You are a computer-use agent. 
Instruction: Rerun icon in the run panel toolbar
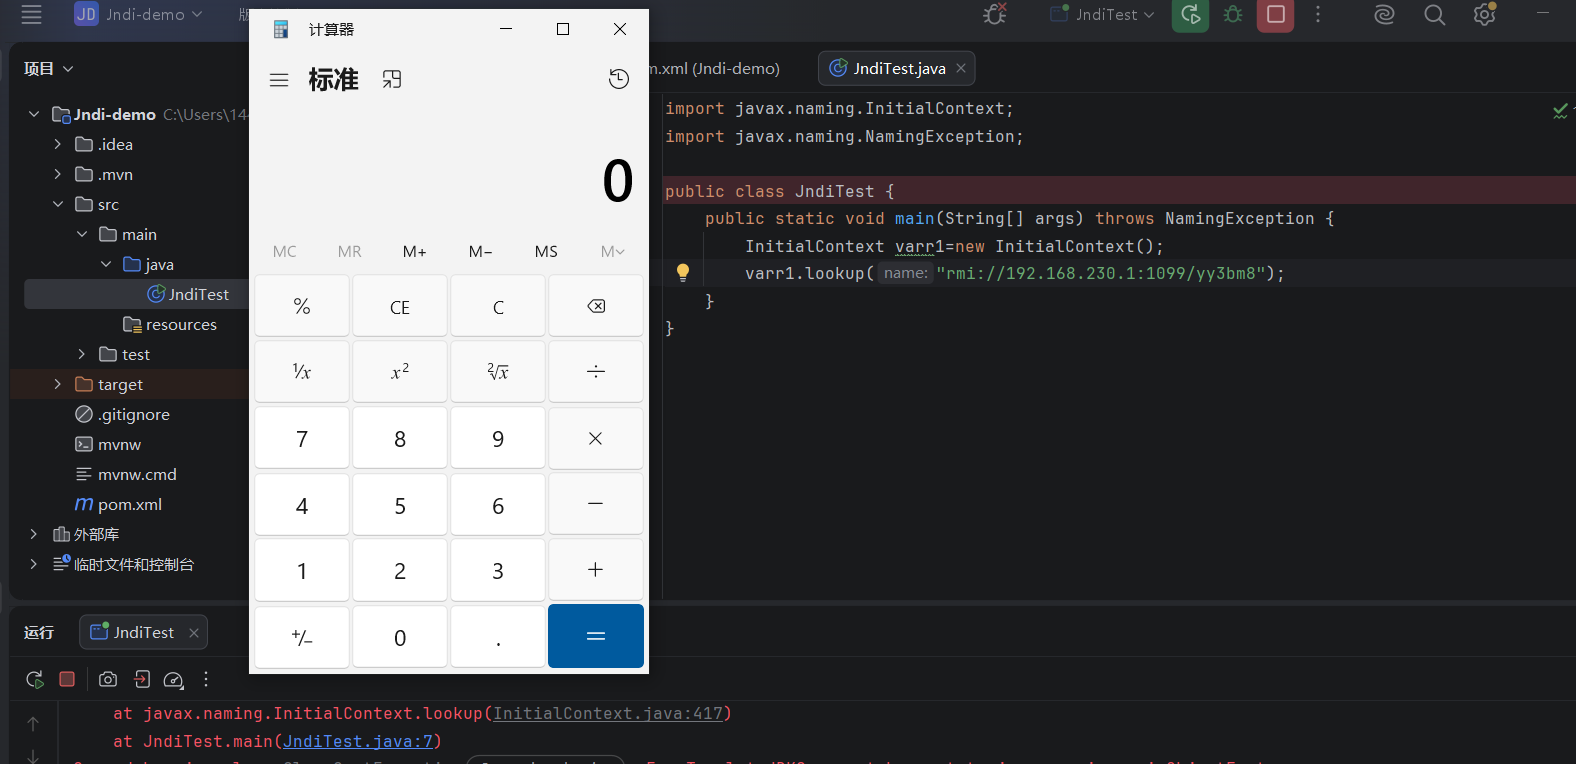coord(35,679)
